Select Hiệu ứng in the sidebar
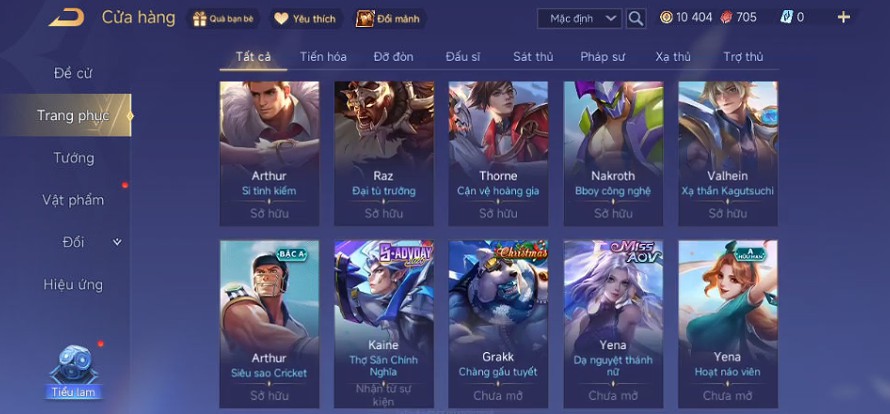The image size is (890, 414). tap(73, 284)
